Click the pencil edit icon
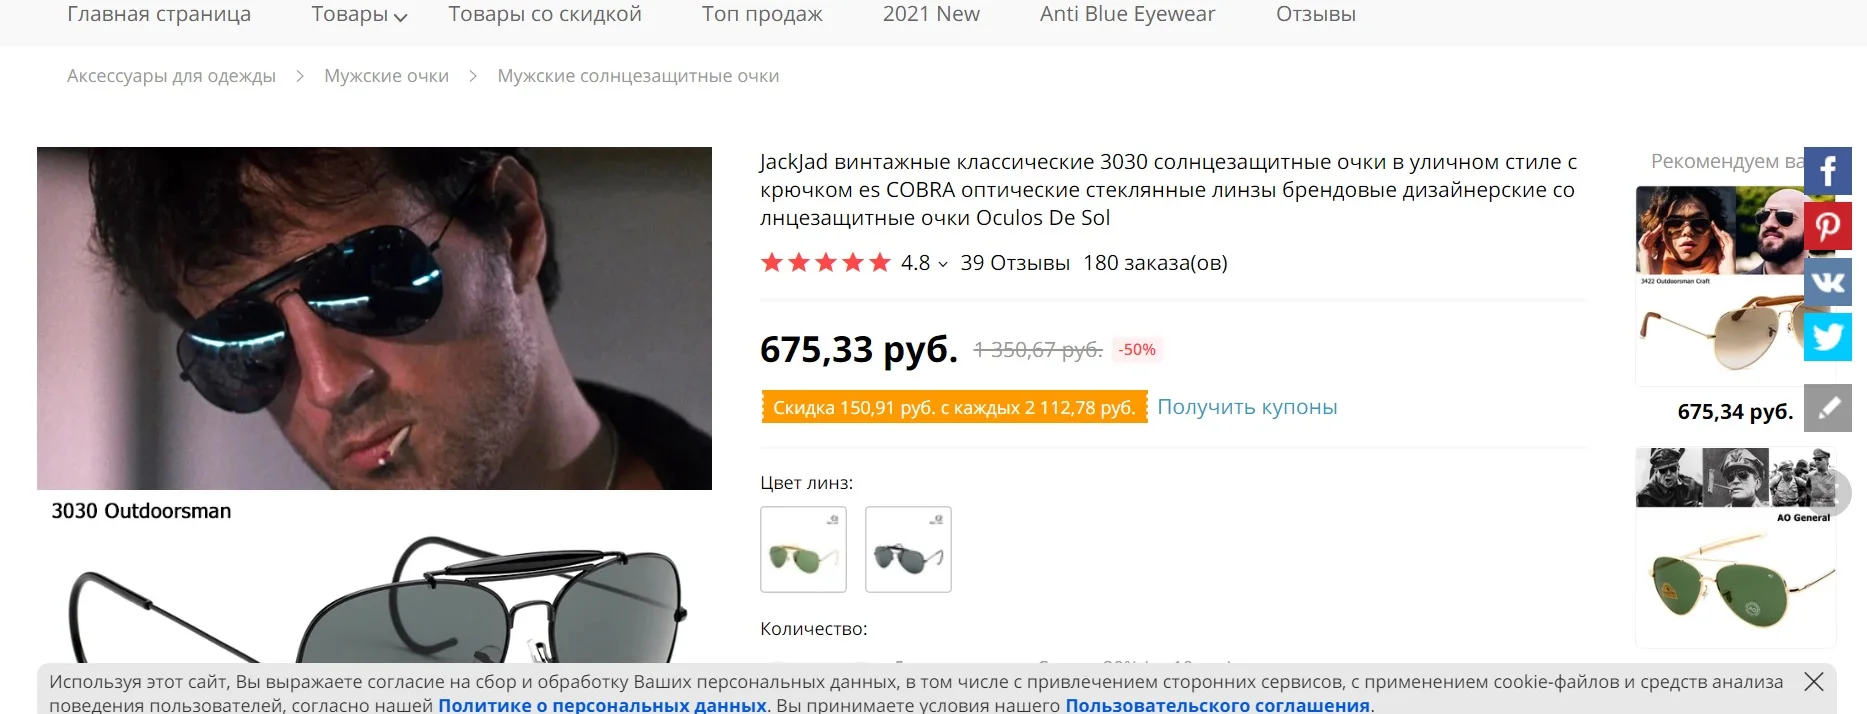 (x=1828, y=408)
